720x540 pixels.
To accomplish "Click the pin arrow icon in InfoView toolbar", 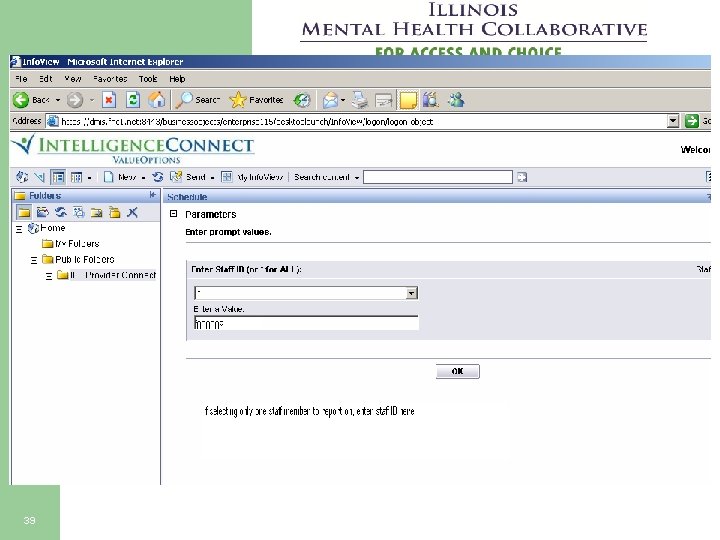I will 39,177.
